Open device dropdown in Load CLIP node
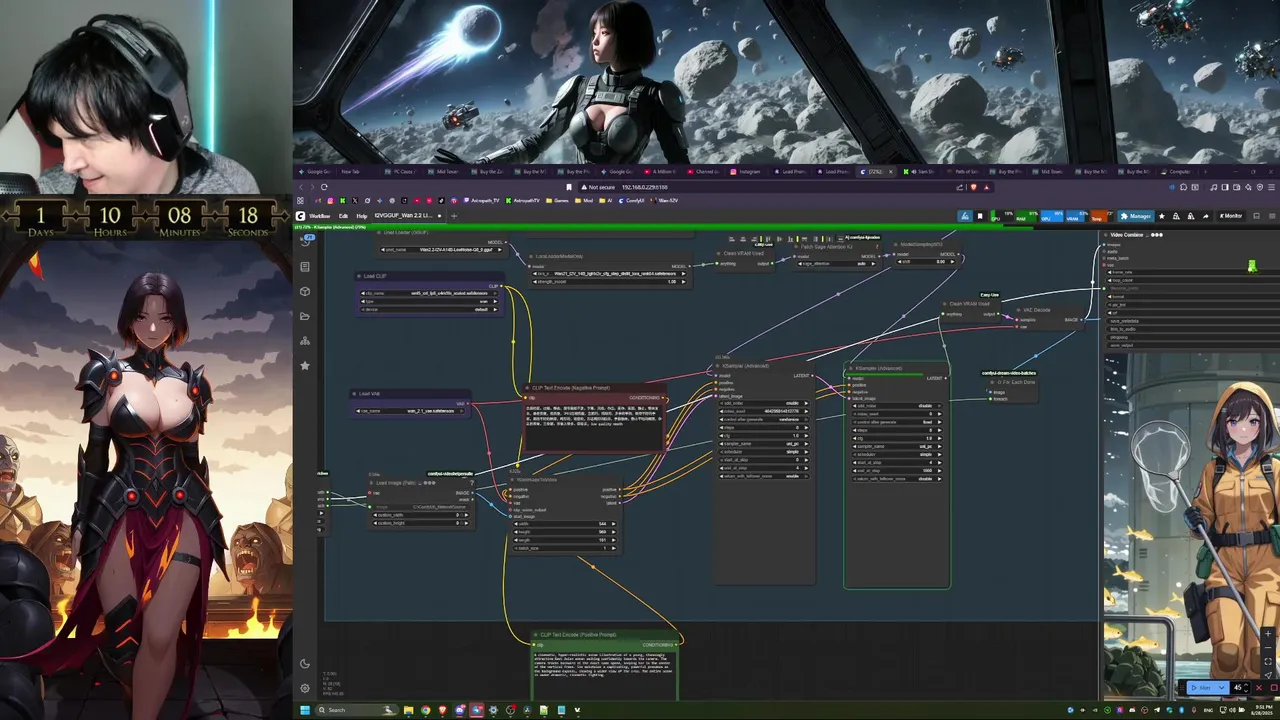This screenshot has height=720, width=1280. [429, 310]
